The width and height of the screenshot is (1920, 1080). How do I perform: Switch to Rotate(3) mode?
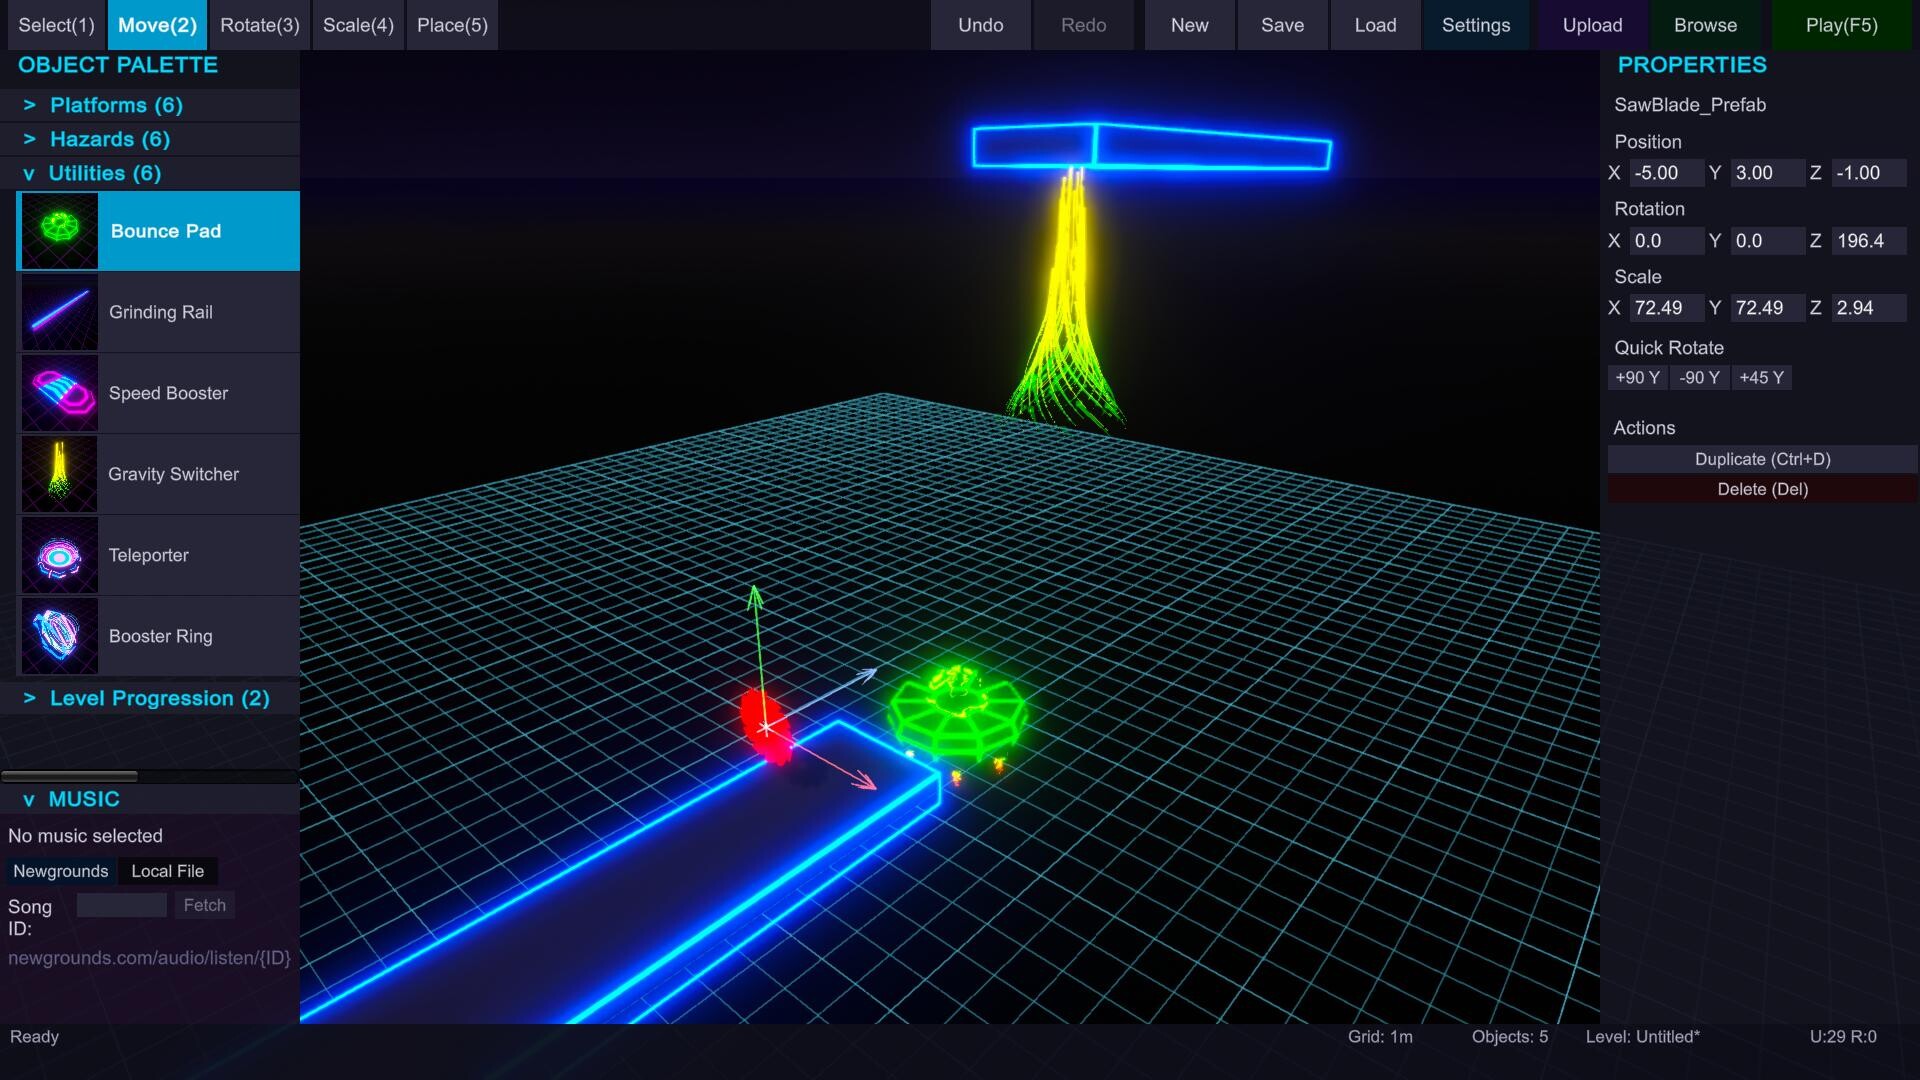(259, 25)
